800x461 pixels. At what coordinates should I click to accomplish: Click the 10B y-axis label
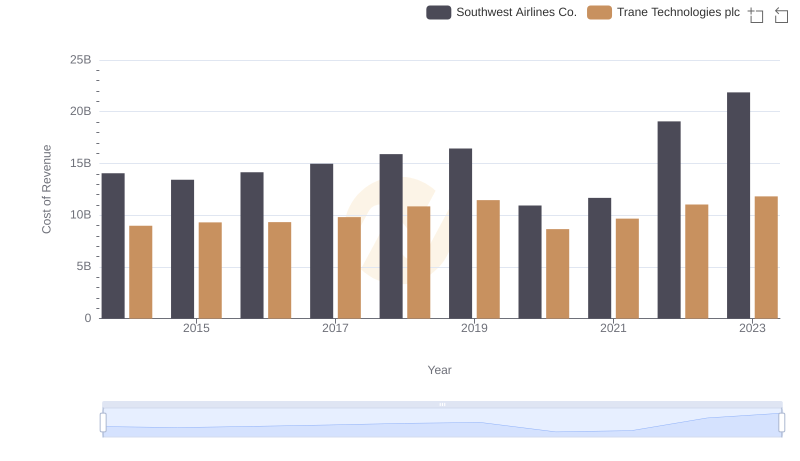coord(81,215)
